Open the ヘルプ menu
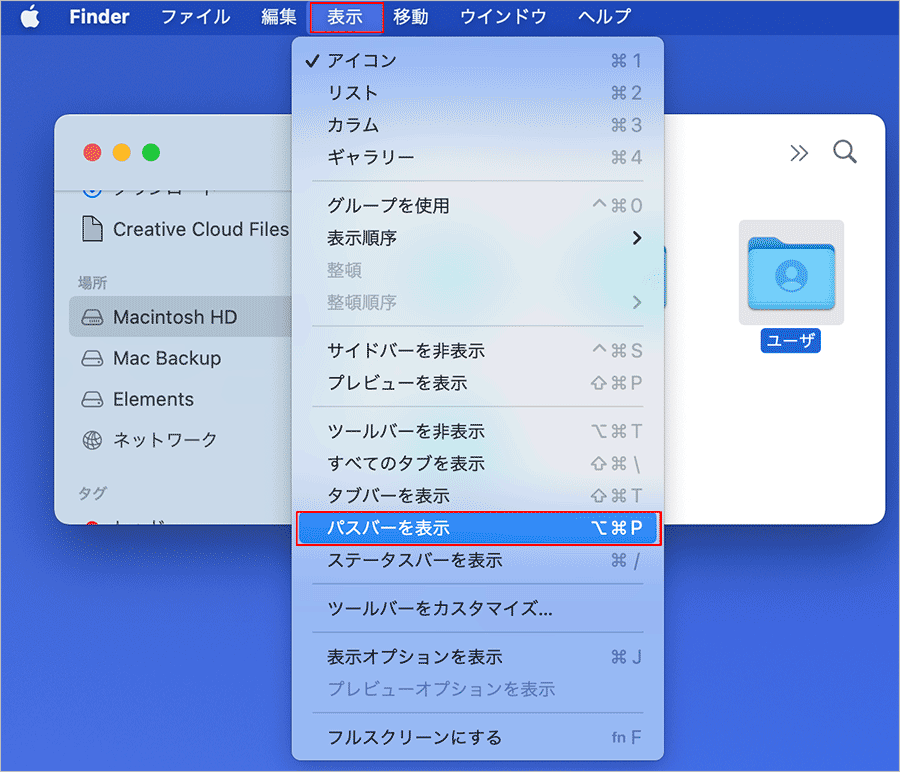 tap(604, 17)
